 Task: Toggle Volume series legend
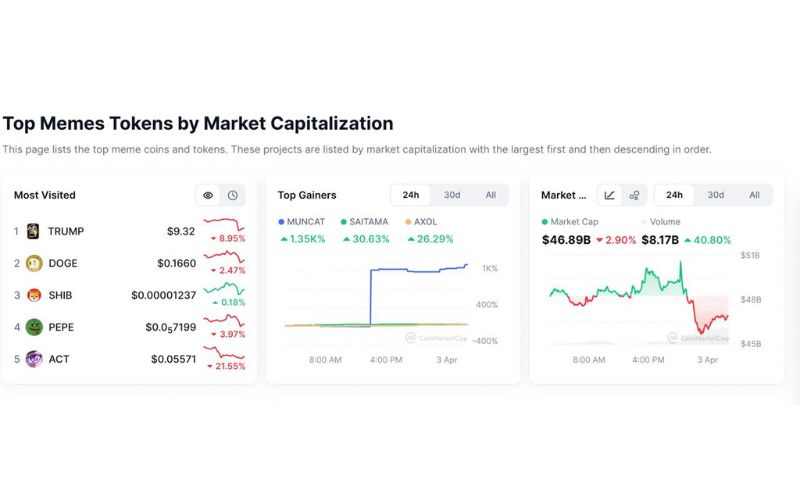coord(661,222)
